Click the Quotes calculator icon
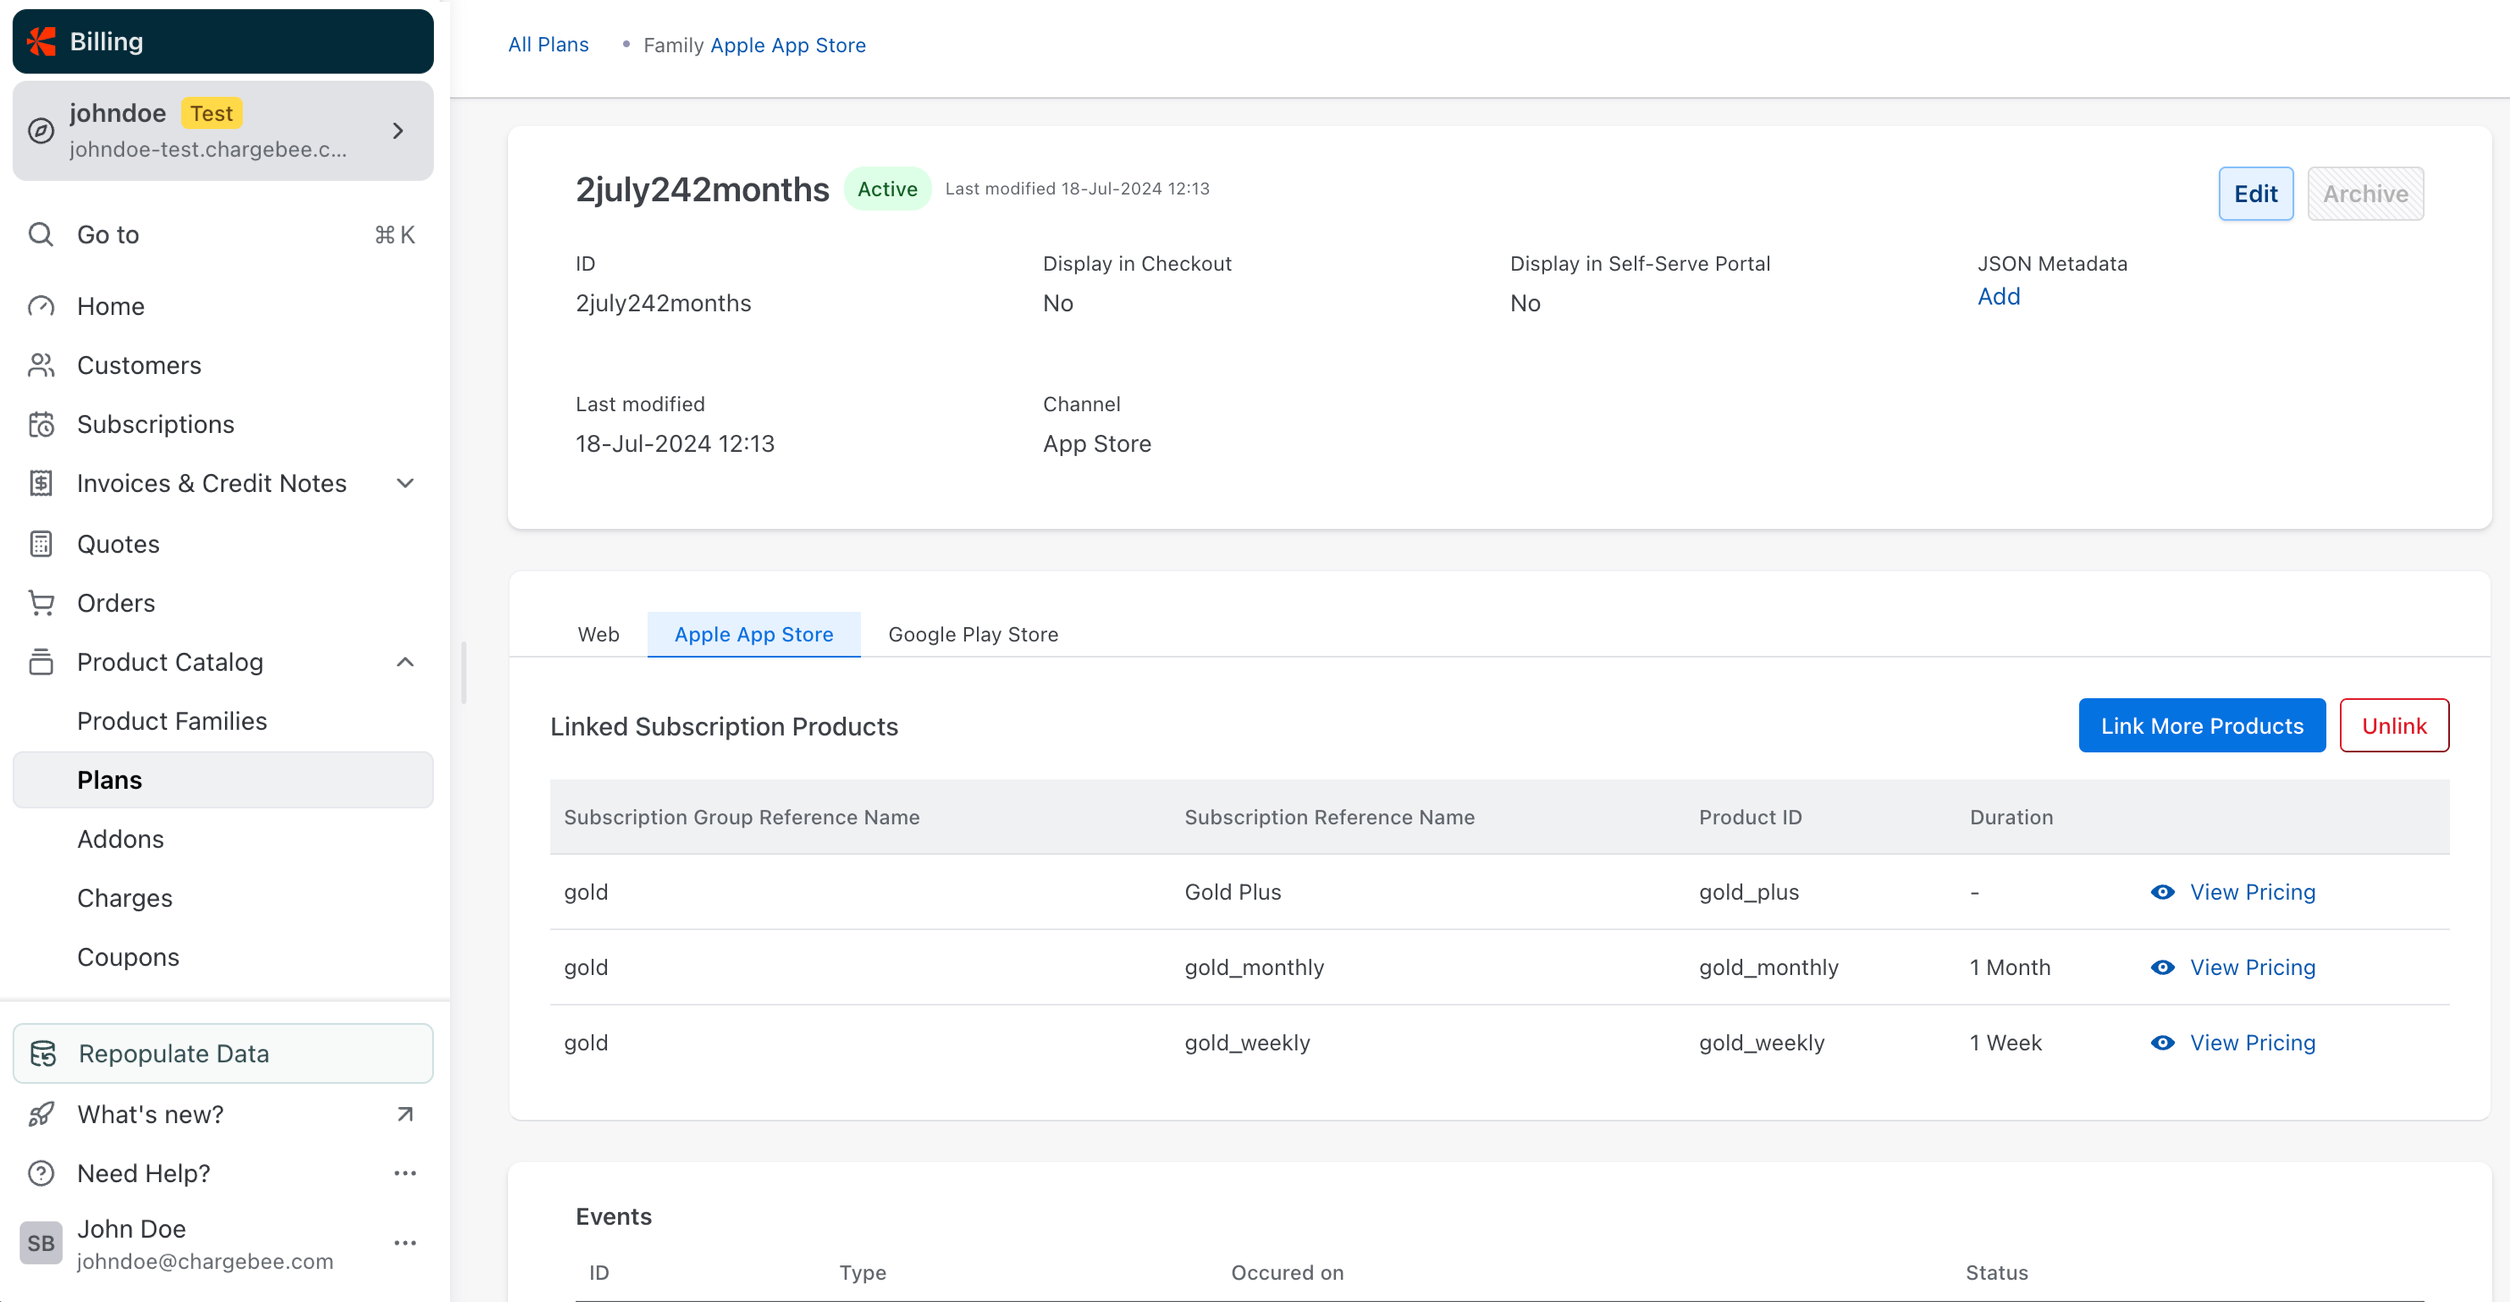 click(41, 544)
